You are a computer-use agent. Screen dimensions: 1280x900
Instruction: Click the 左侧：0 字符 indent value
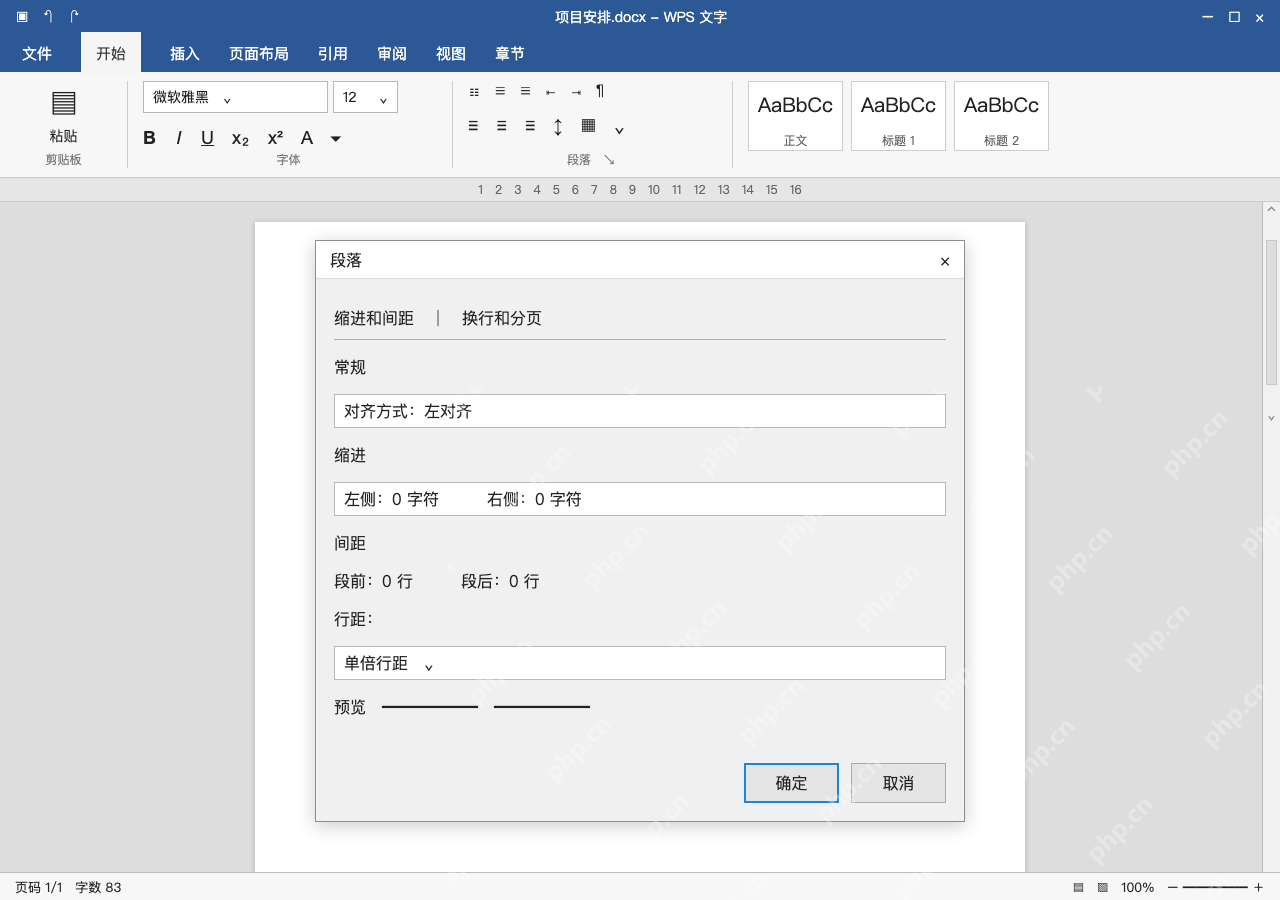pos(391,499)
